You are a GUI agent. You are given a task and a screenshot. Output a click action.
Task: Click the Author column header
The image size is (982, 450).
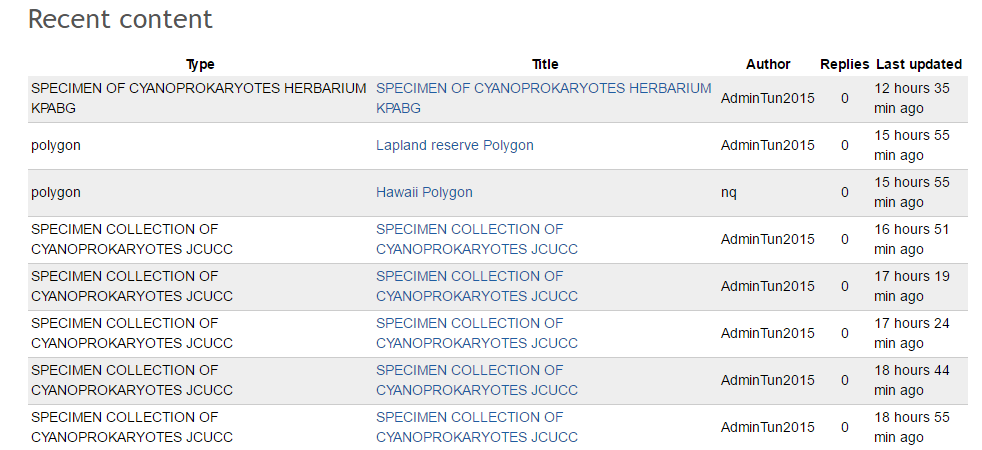click(x=768, y=64)
